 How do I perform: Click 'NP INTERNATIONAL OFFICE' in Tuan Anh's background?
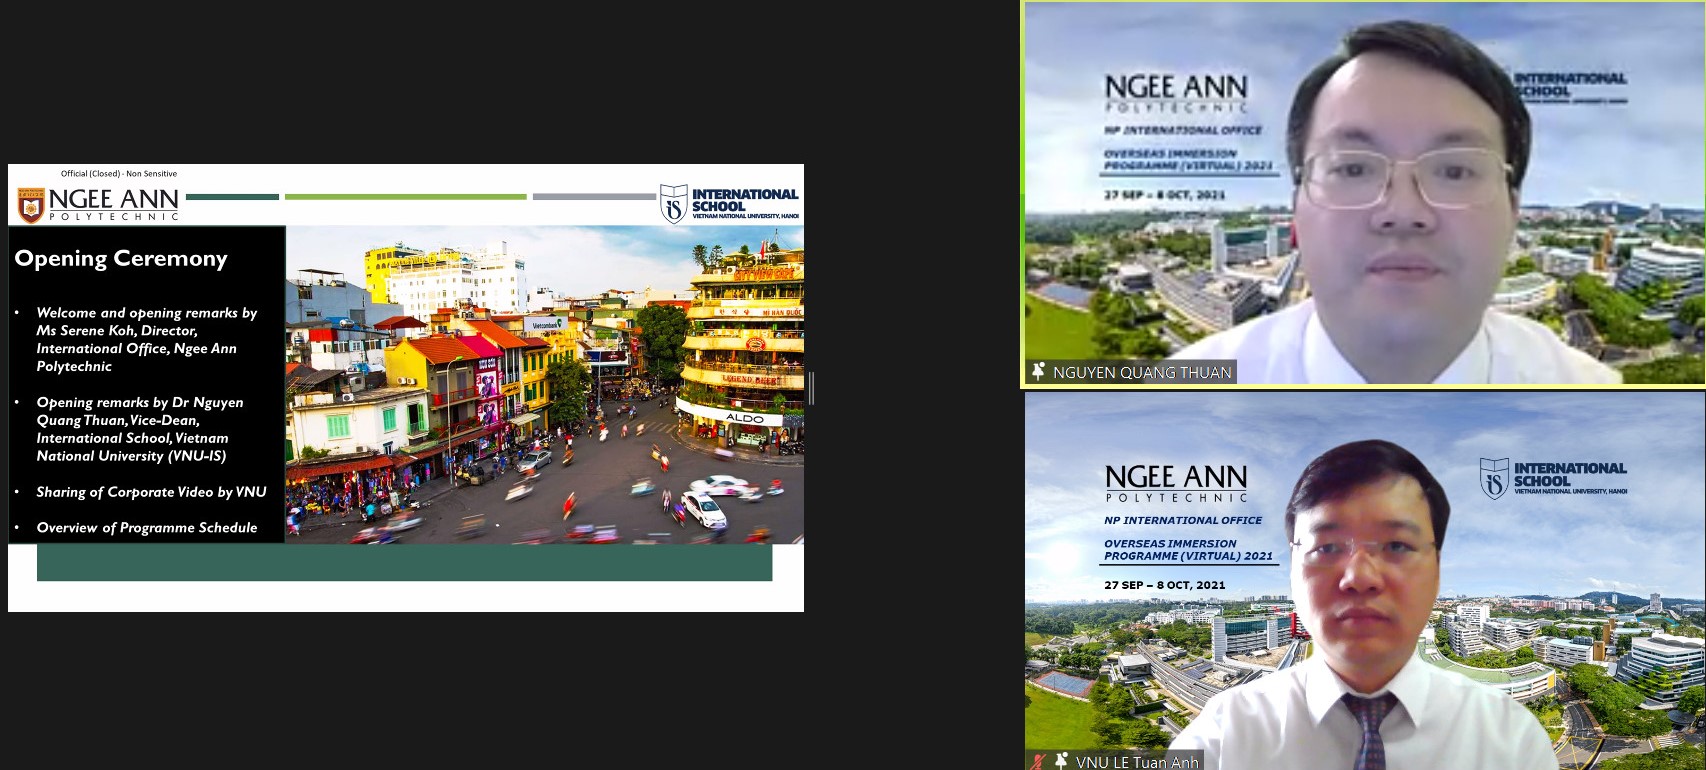[1183, 520]
